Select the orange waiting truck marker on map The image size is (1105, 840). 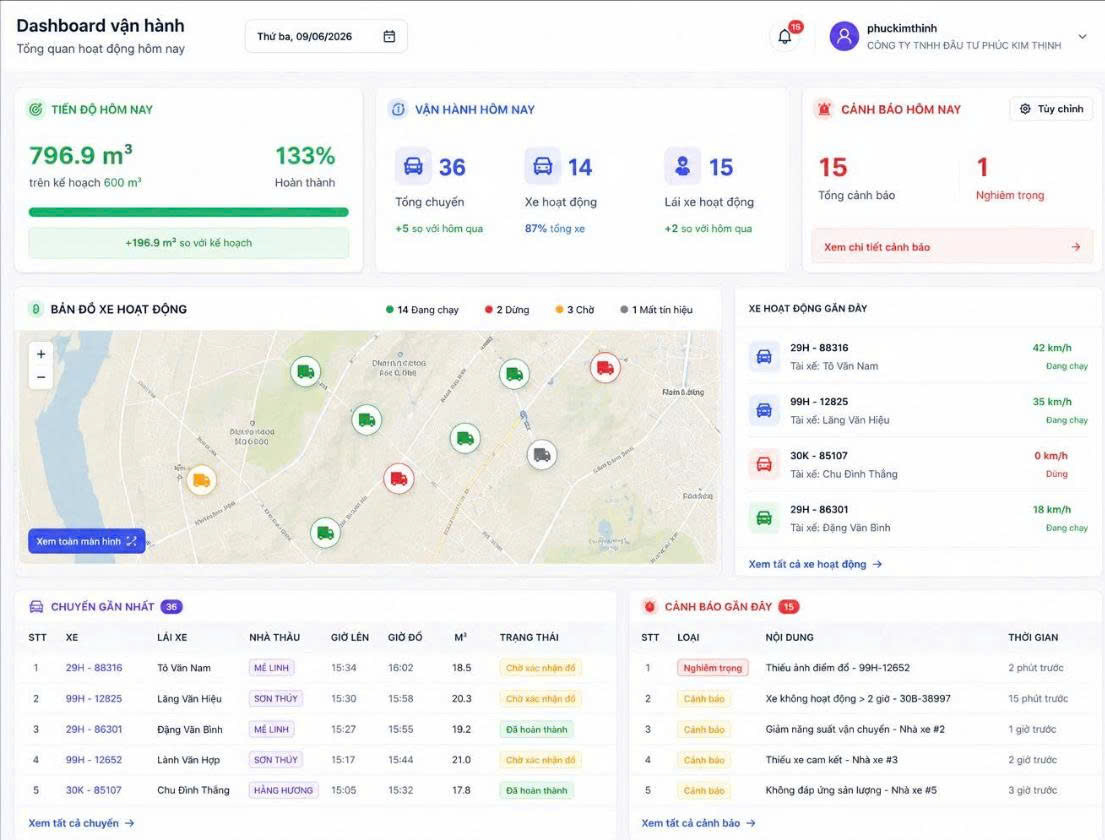[x=202, y=480]
